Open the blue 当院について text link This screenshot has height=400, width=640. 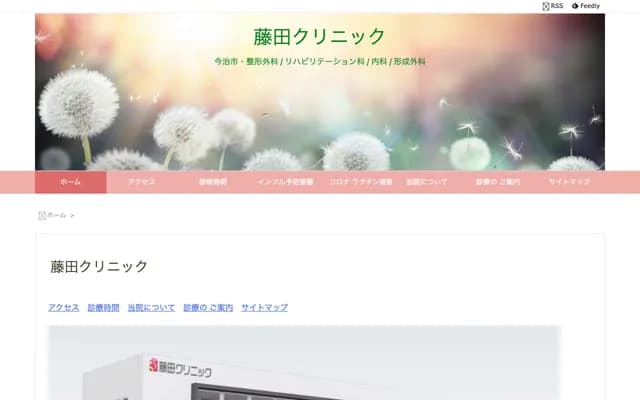pos(151,307)
